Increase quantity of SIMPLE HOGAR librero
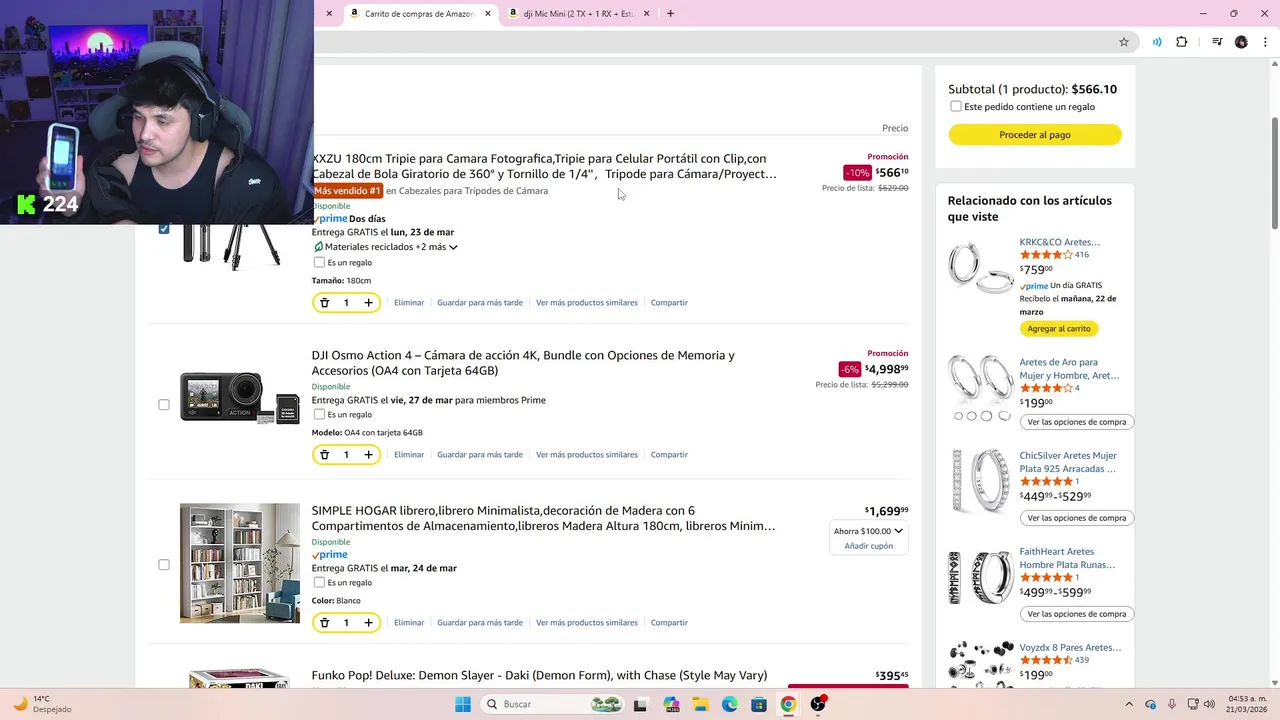The height and width of the screenshot is (720, 1280). [368, 623]
